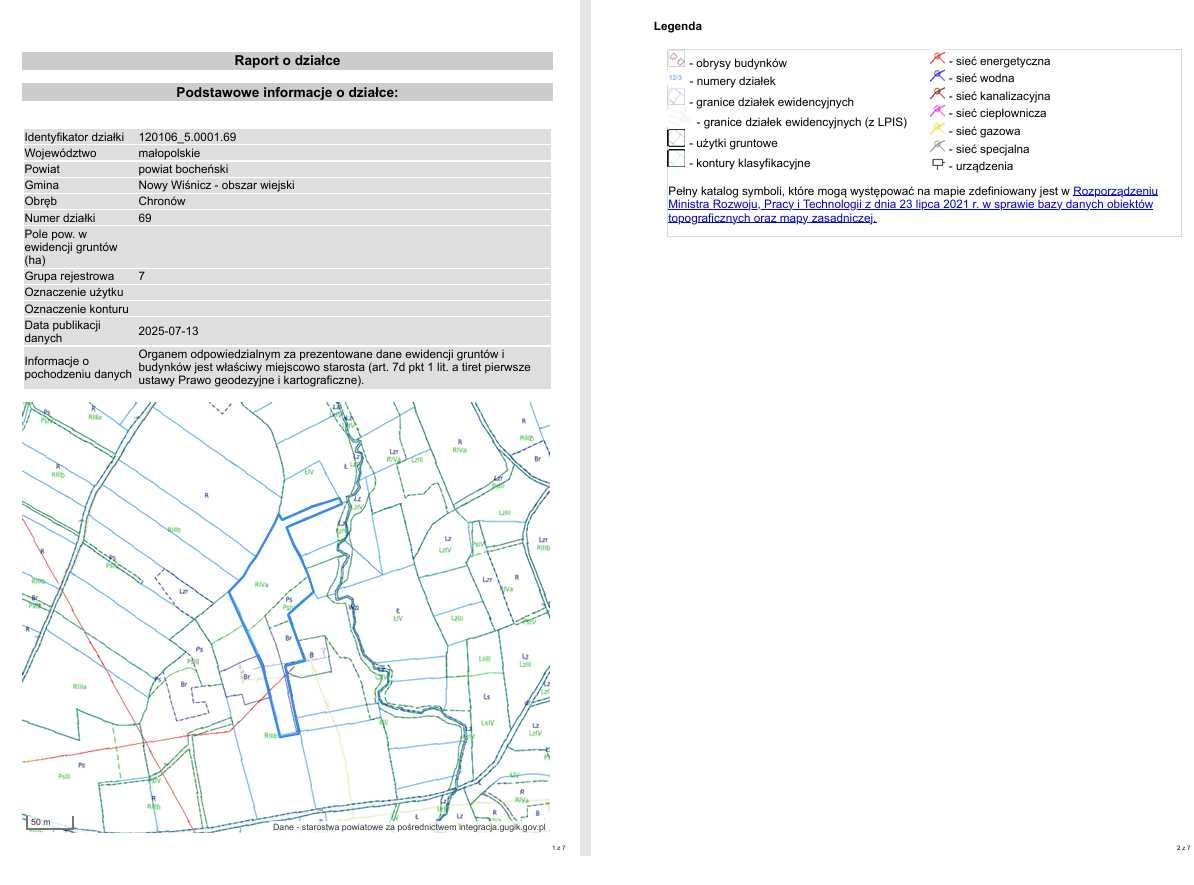Click the sieć wodna legend icon

(937, 76)
